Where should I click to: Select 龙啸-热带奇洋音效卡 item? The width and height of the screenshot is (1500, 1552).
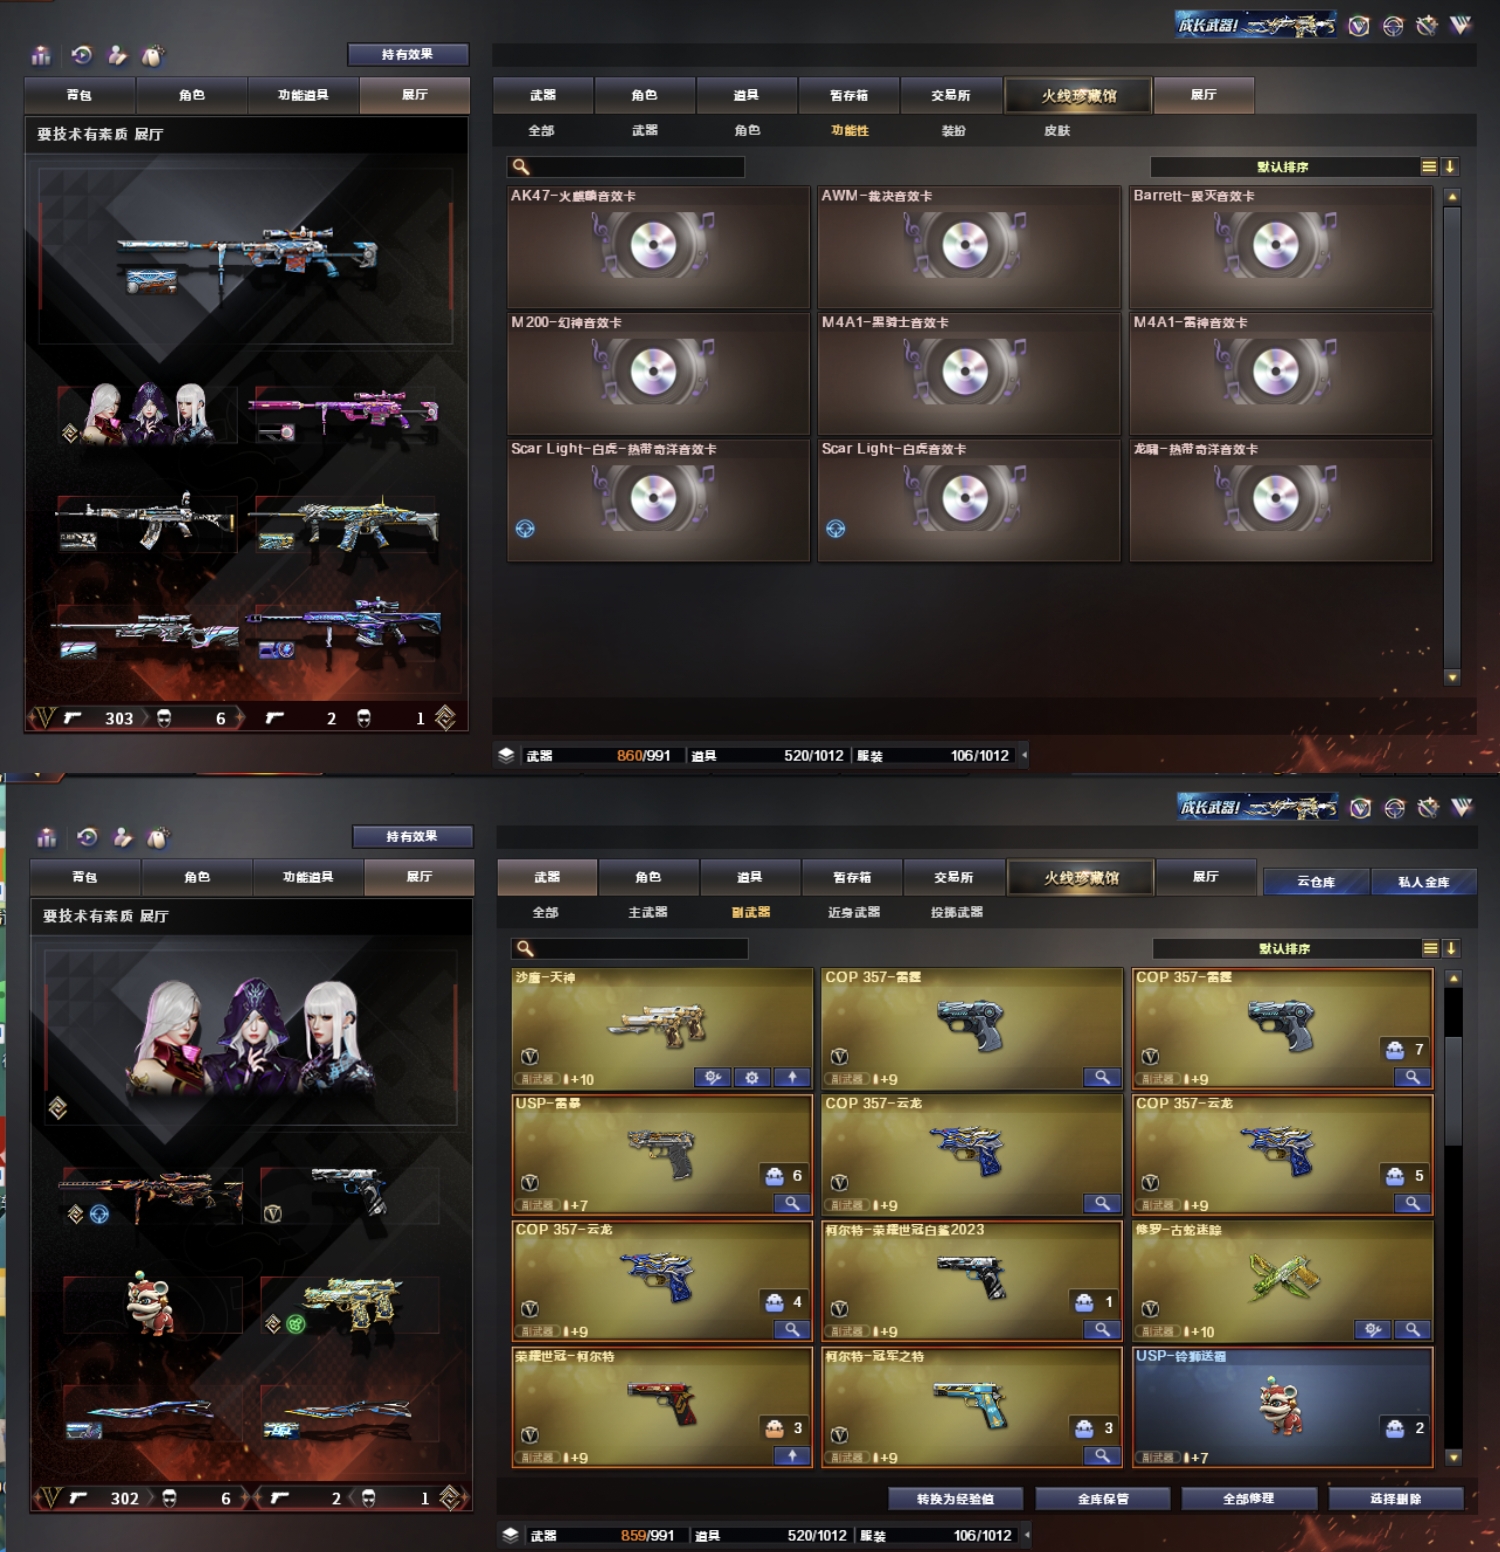(x=1281, y=500)
